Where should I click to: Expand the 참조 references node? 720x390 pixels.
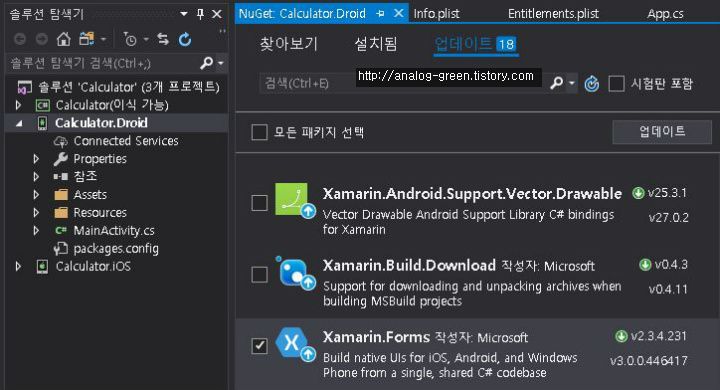(x=36, y=176)
